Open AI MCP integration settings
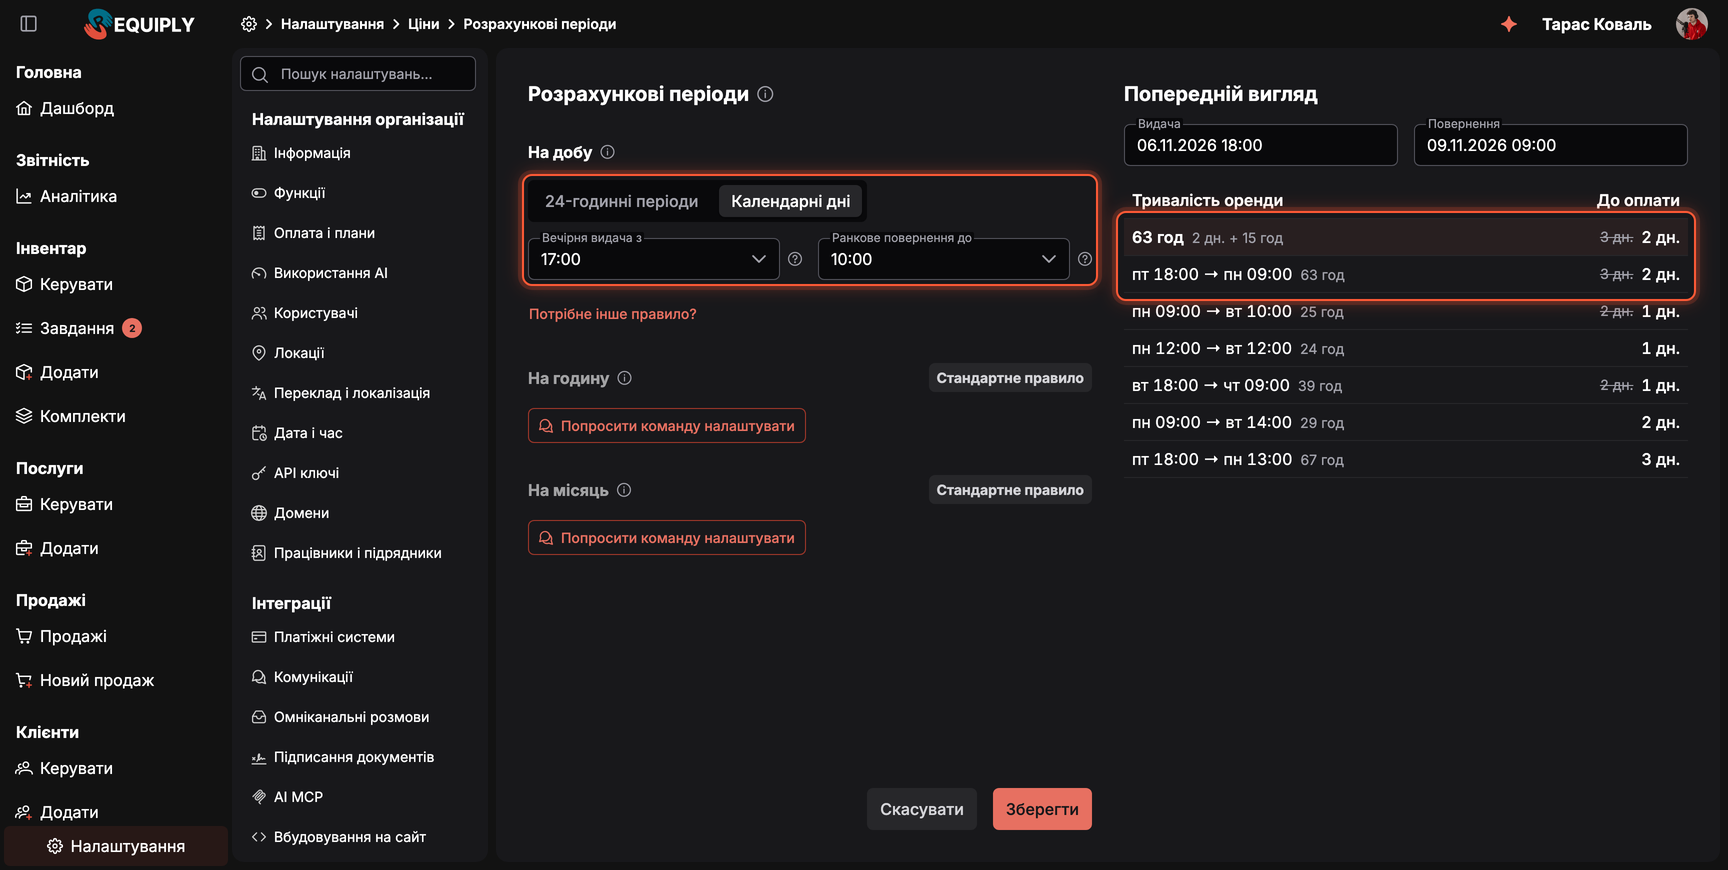The height and width of the screenshot is (870, 1728). tap(287, 797)
